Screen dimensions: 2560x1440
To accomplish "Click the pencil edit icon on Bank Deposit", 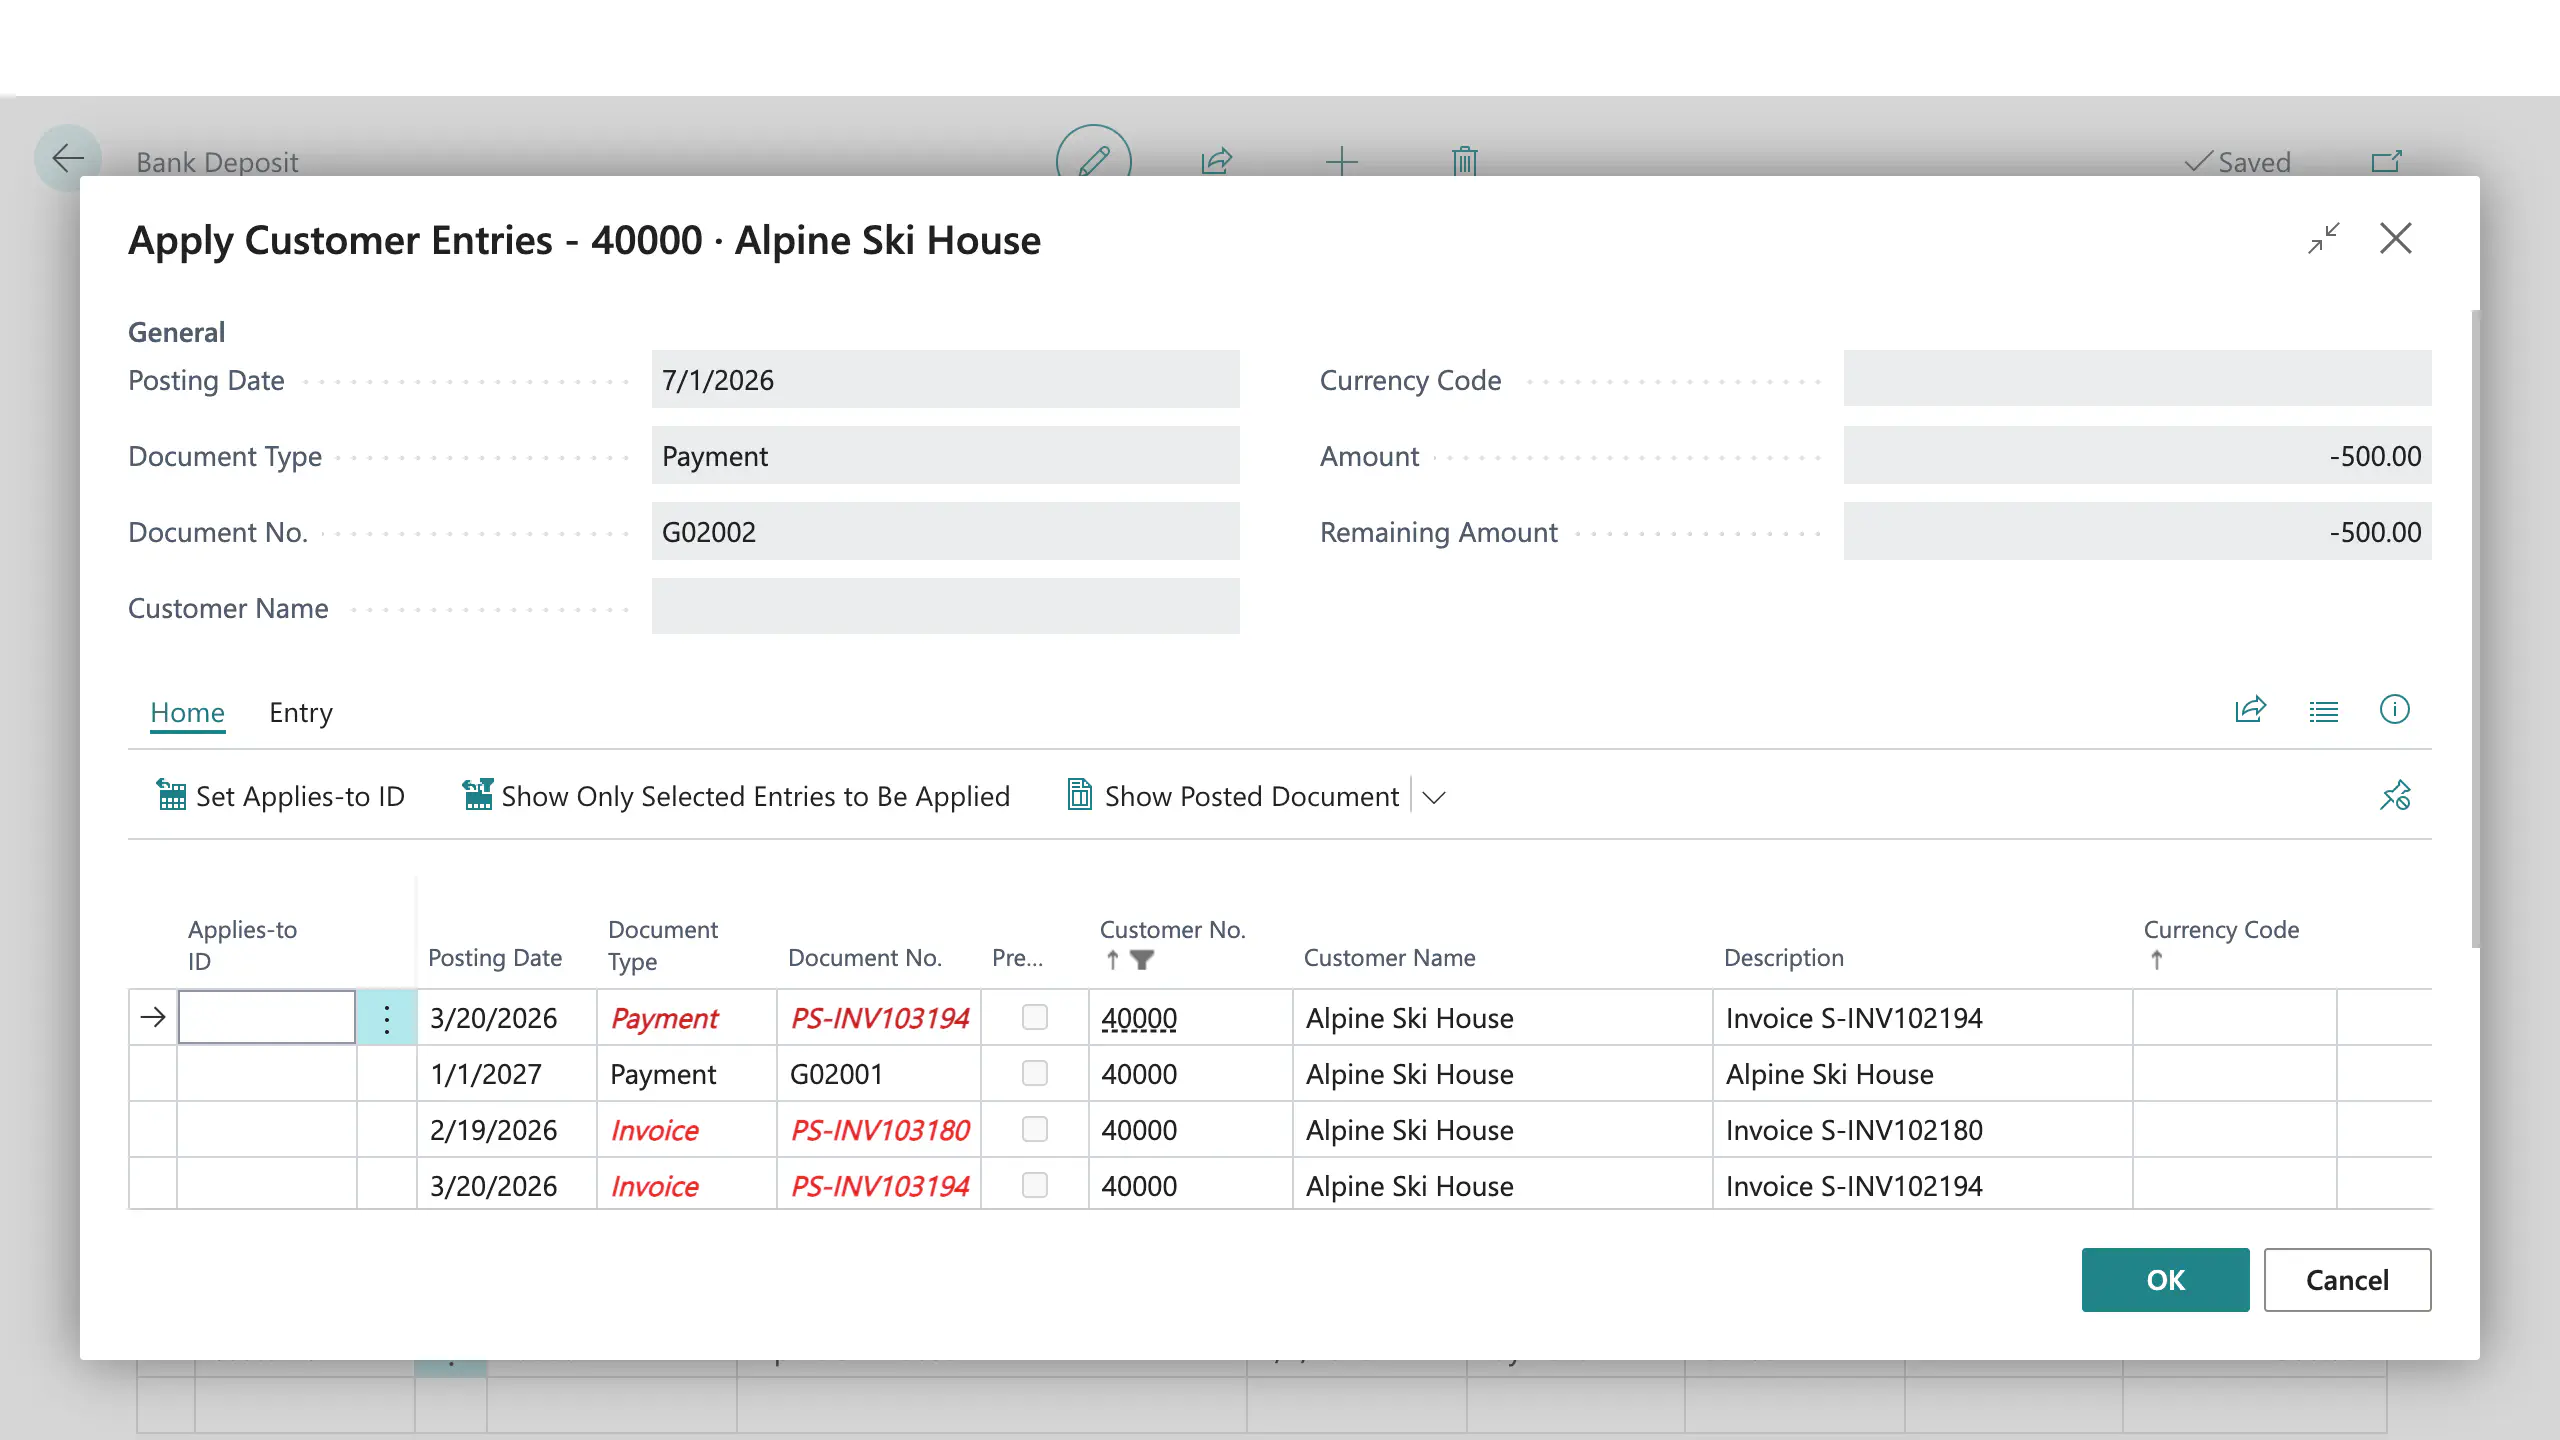I will pos(1094,160).
